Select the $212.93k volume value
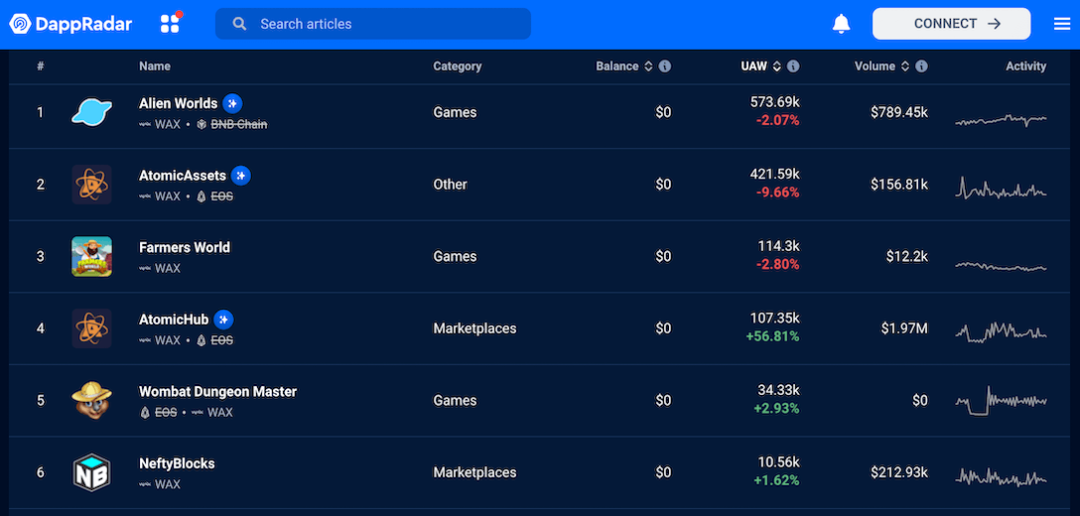This screenshot has height=516, width=1080. pyautogui.click(x=899, y=472)
